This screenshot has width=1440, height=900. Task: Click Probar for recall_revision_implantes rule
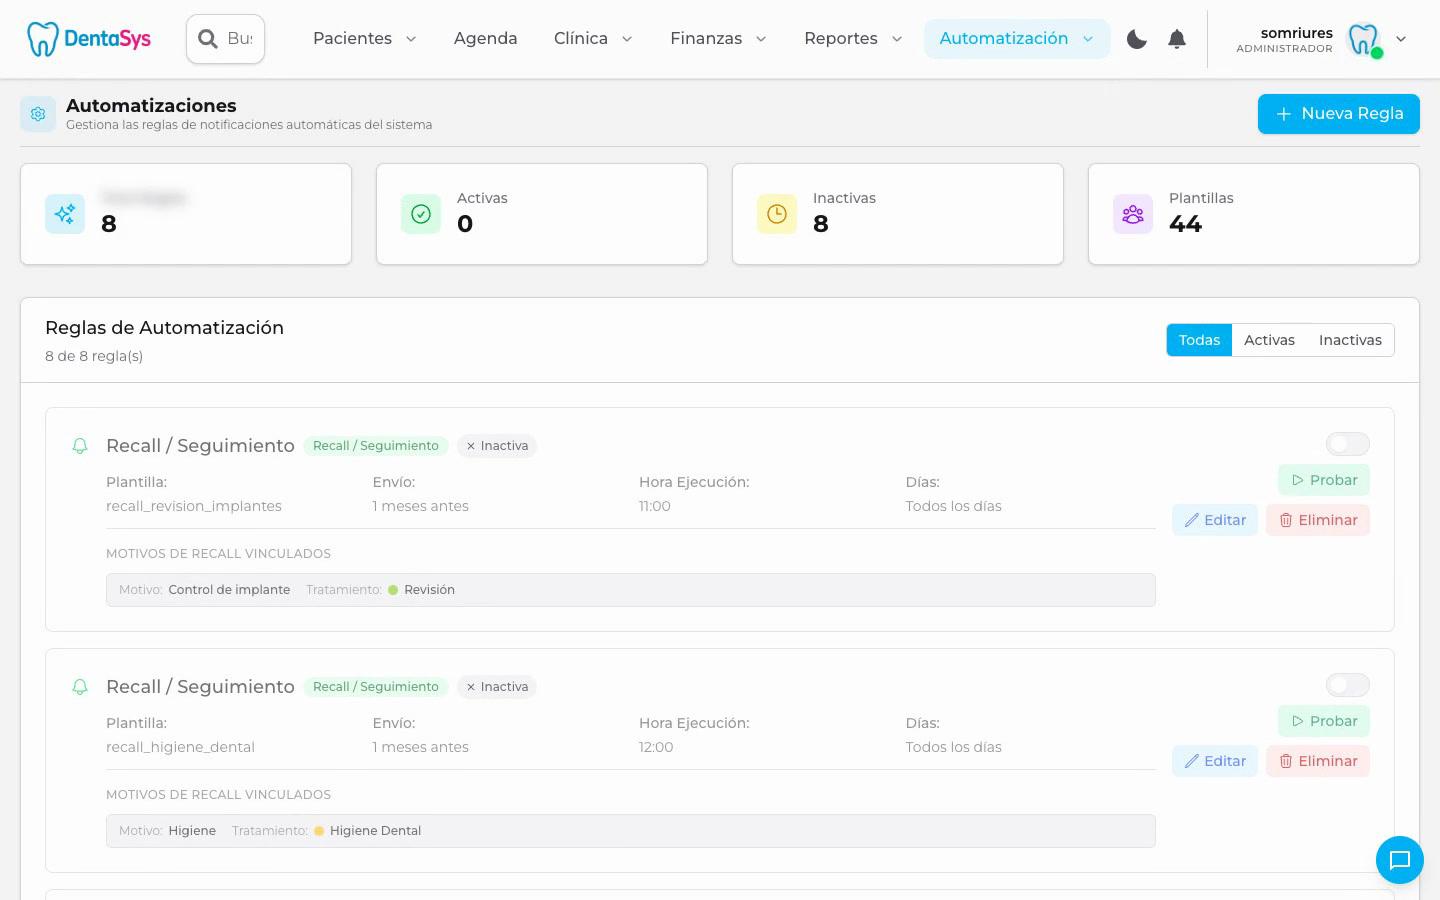[1324, 480]
